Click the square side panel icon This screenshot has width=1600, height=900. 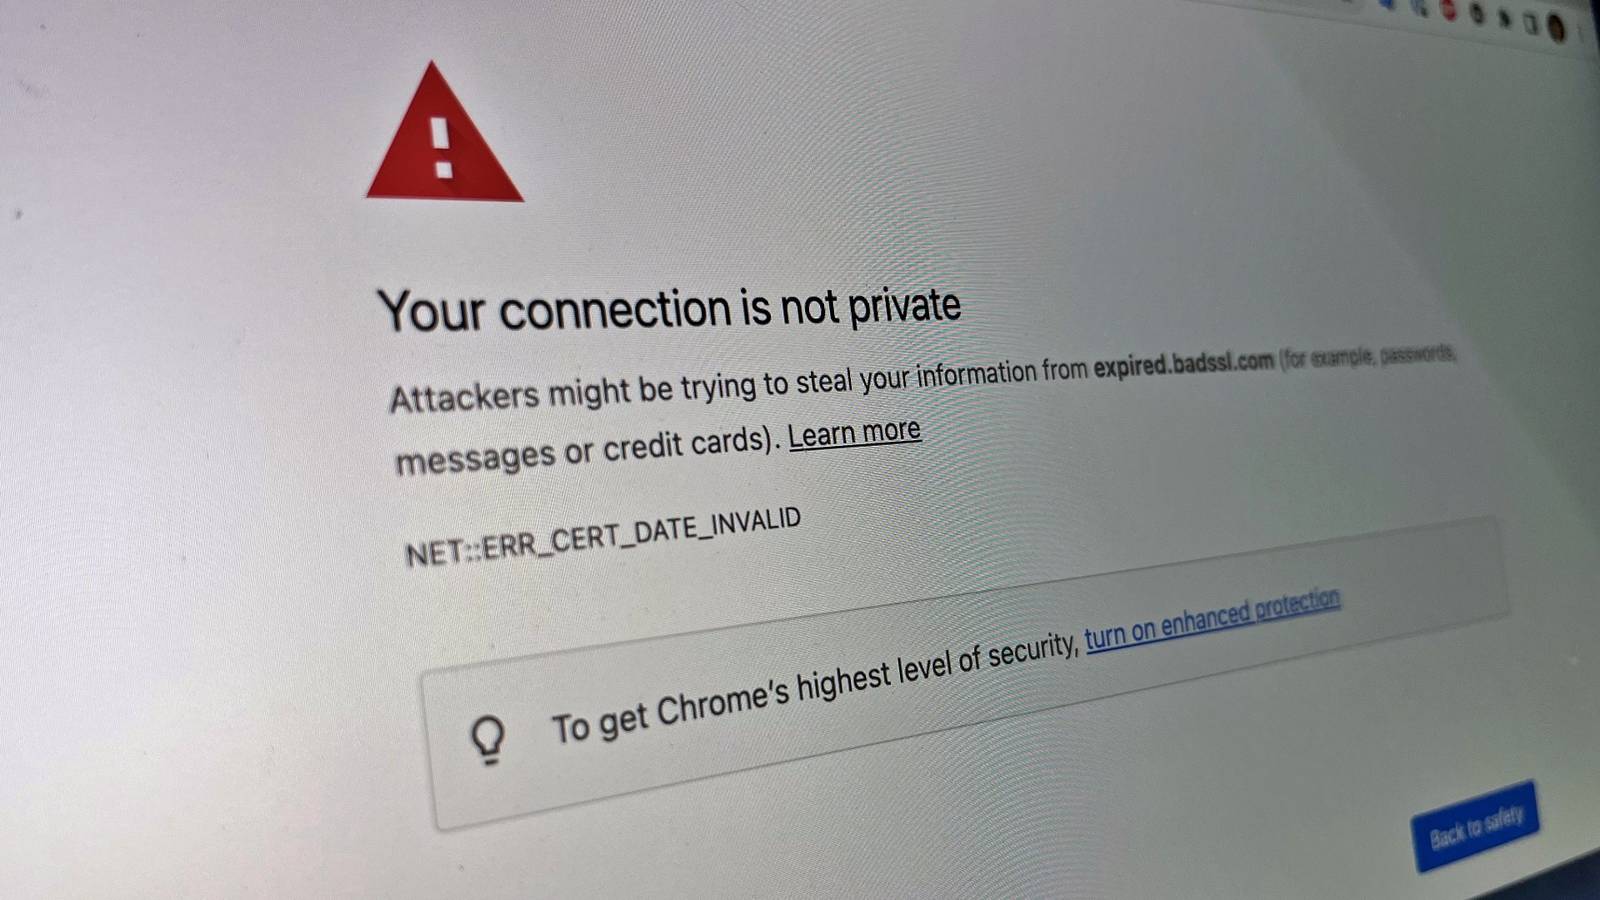tap(1531, 24)
